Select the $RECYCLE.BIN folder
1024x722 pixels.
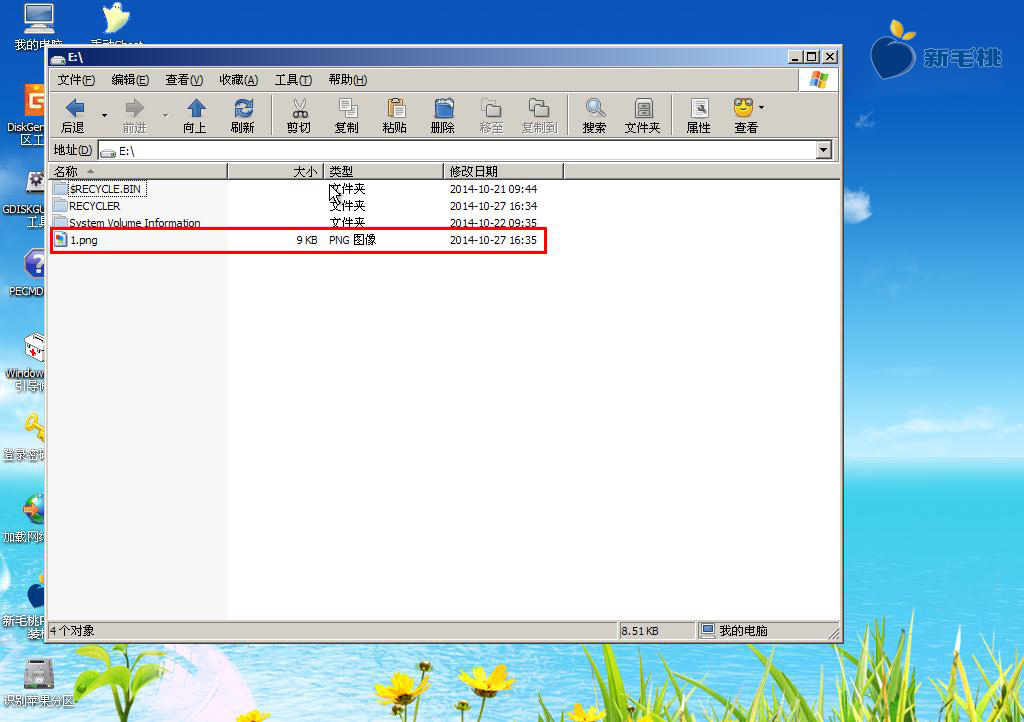click(105, 189)
